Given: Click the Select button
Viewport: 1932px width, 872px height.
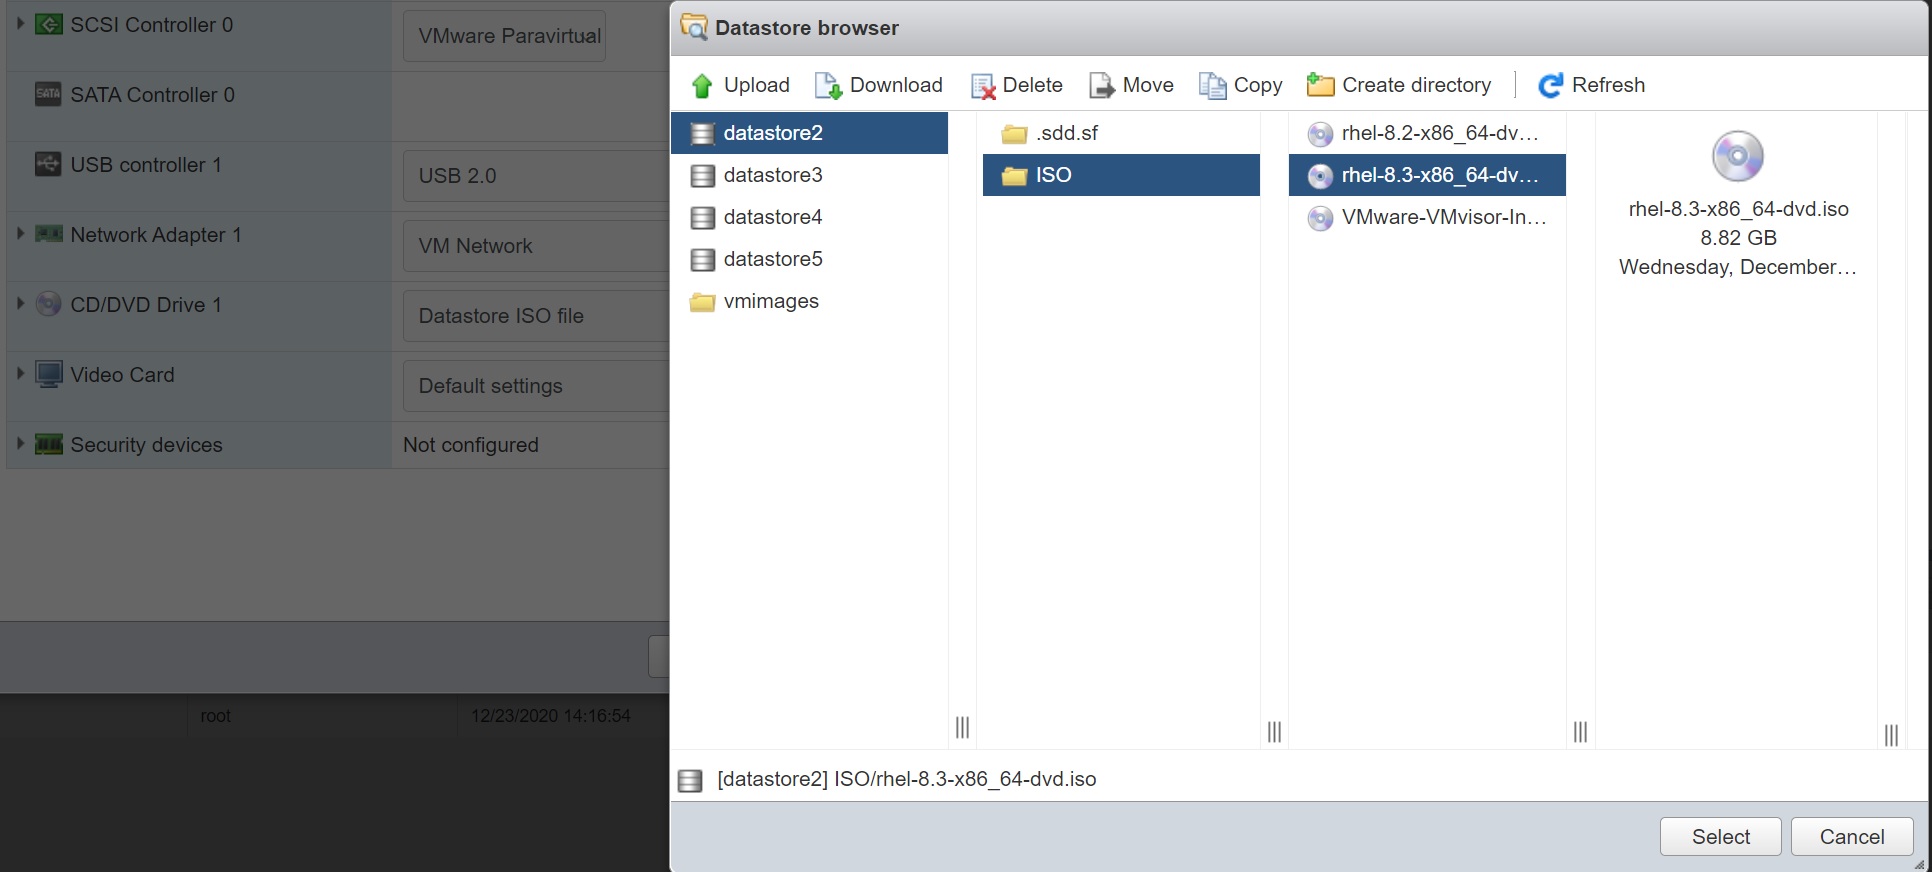Looking at the screenshot, I should click(1721, 837).
